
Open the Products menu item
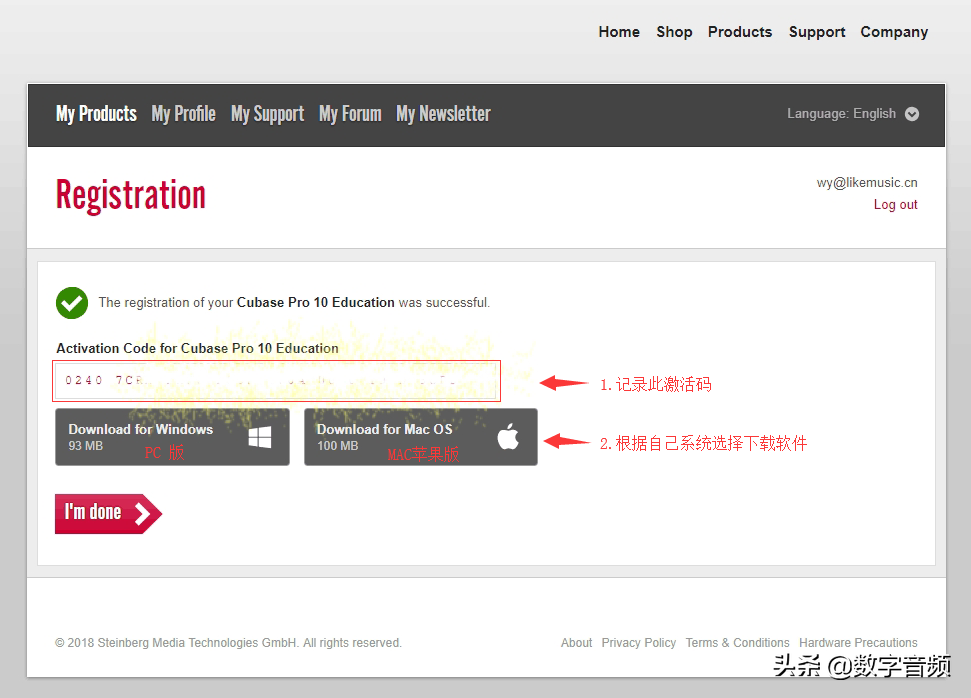pos(740,32)
